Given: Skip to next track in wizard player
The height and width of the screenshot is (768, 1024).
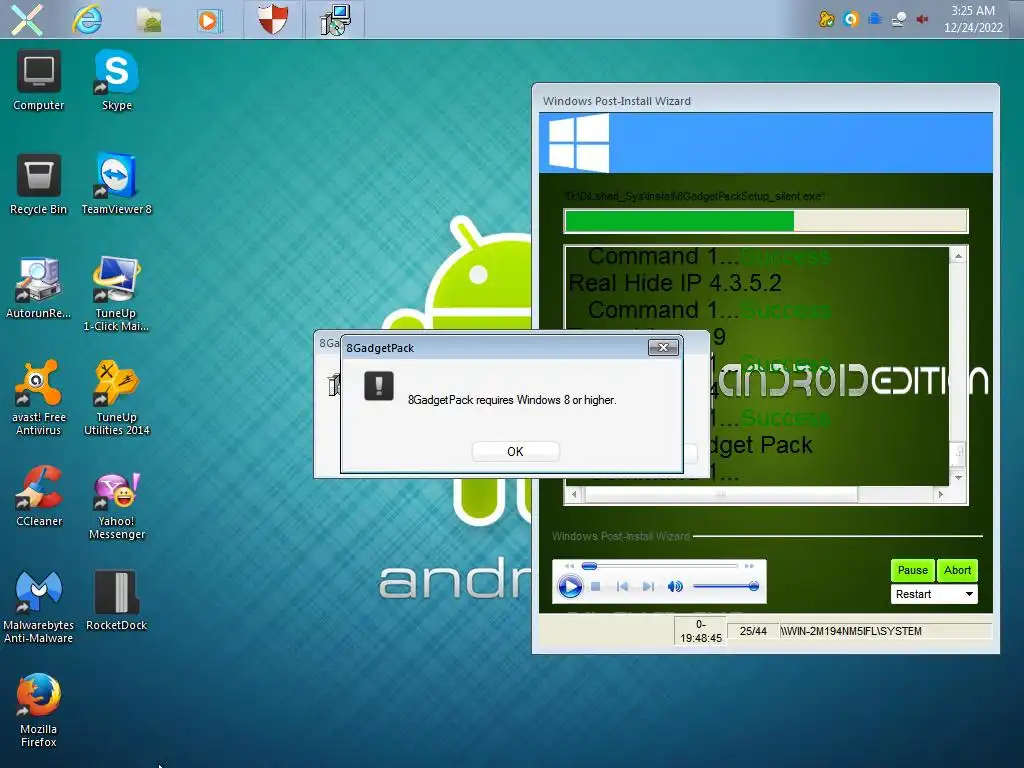Looking at the screenshot, I should coord(648,586).
